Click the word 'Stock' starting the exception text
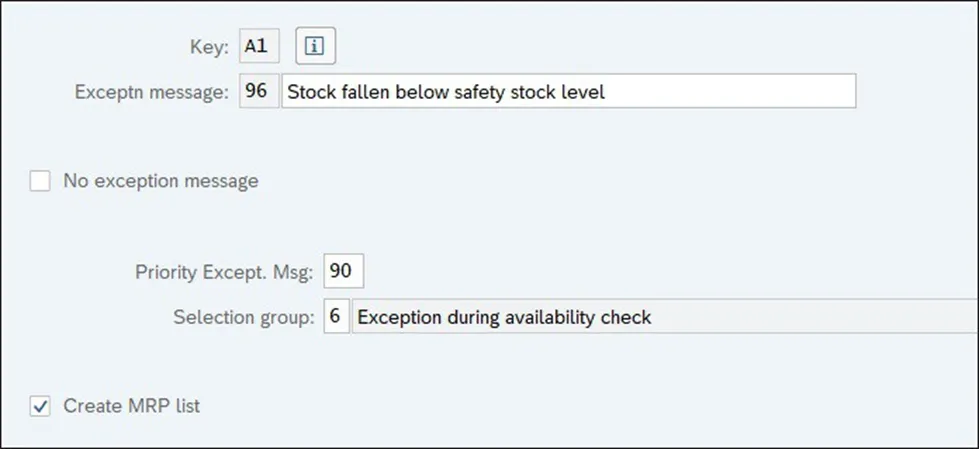Viewport: 979px width, 449px height. (309, 92)
